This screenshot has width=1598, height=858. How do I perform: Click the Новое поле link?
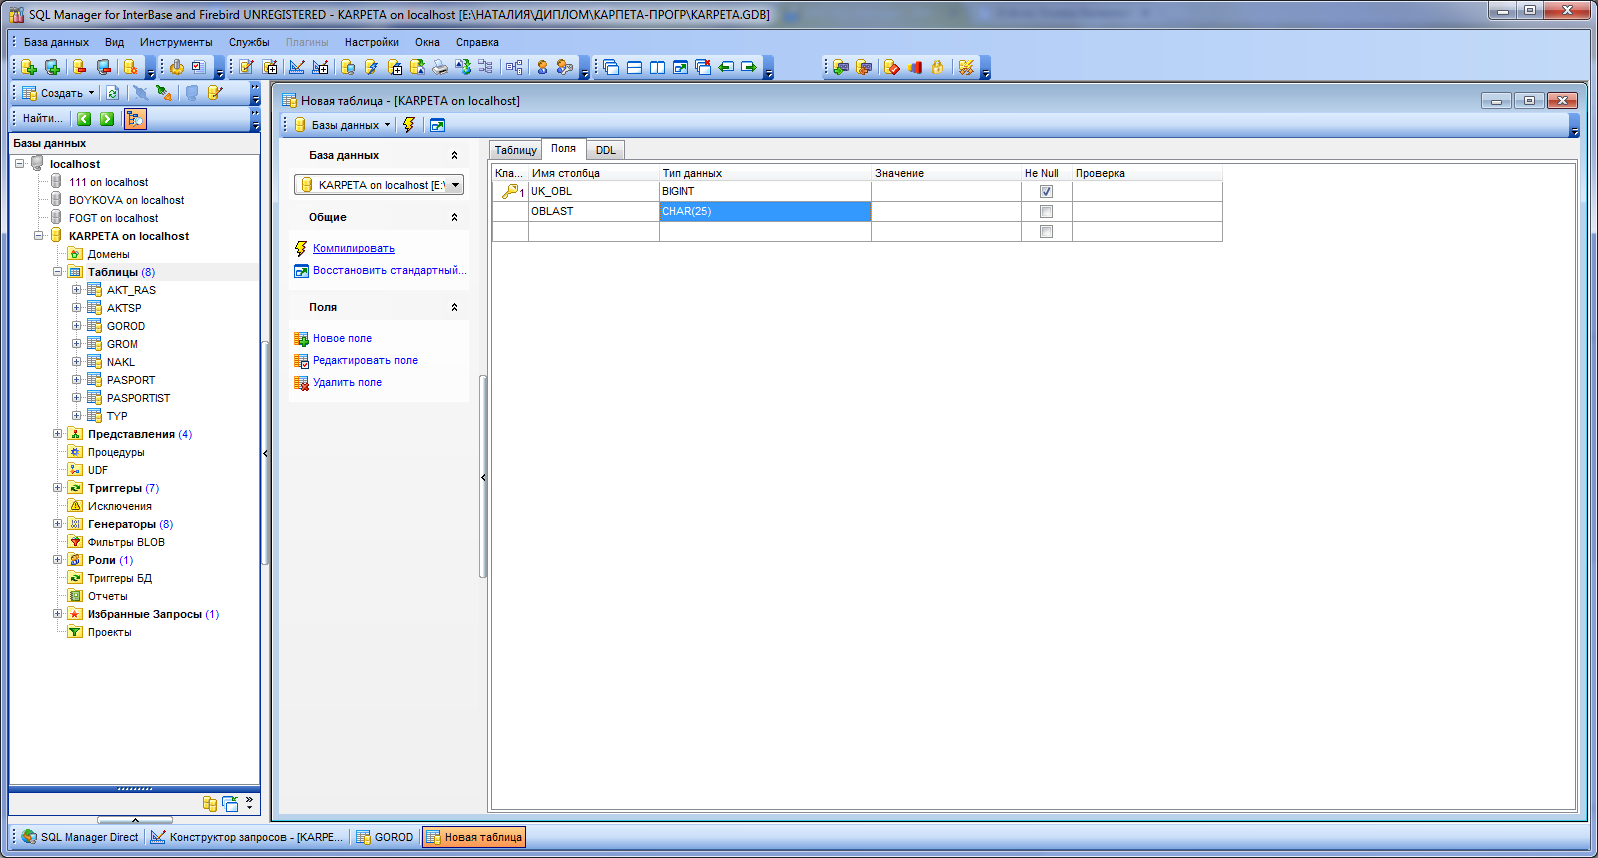(342, 338)
